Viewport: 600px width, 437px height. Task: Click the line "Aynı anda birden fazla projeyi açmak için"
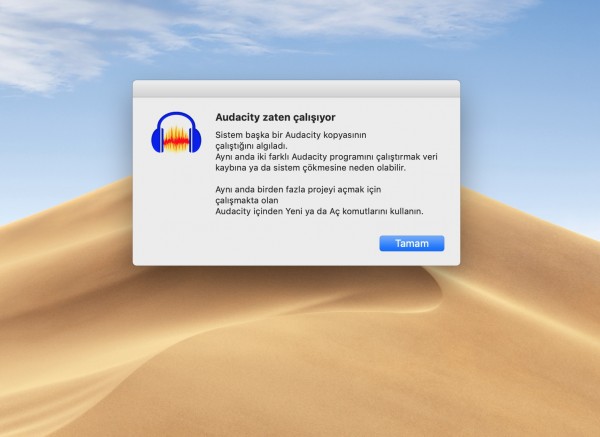point(298,189)
